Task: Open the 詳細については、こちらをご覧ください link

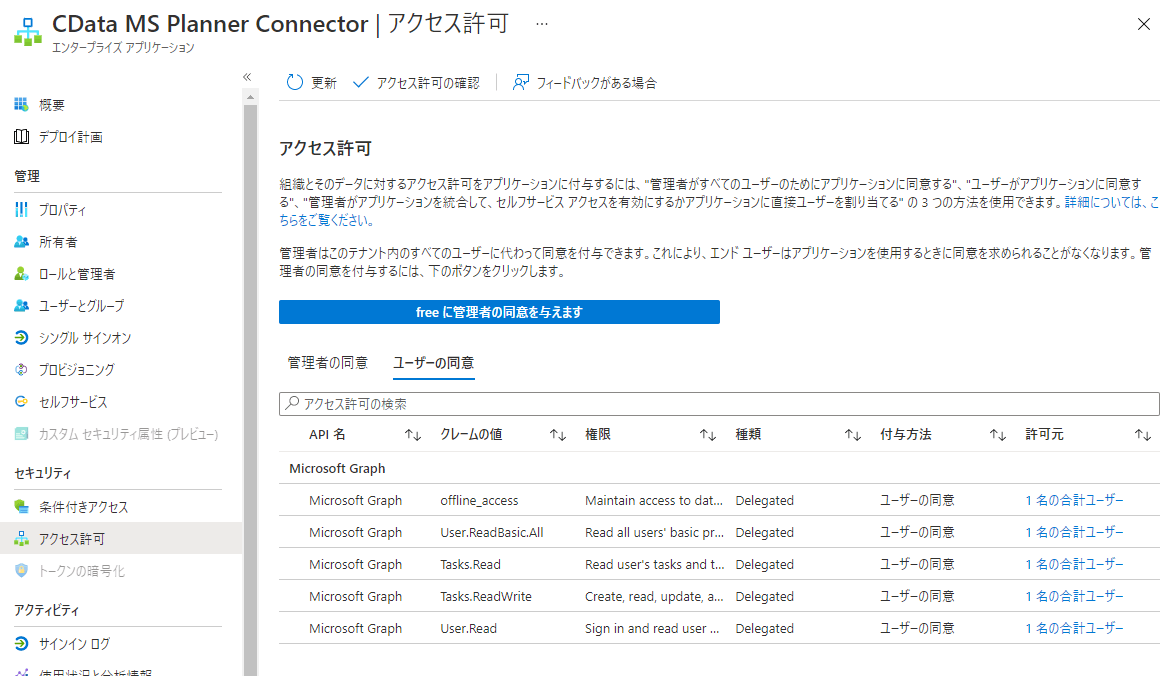Action: (x=1111, y=202)
